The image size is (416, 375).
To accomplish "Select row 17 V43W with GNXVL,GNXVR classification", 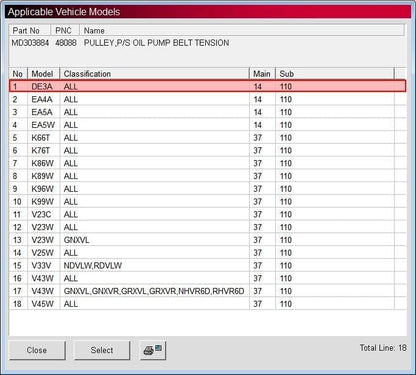I will click(x=207, y=291).
